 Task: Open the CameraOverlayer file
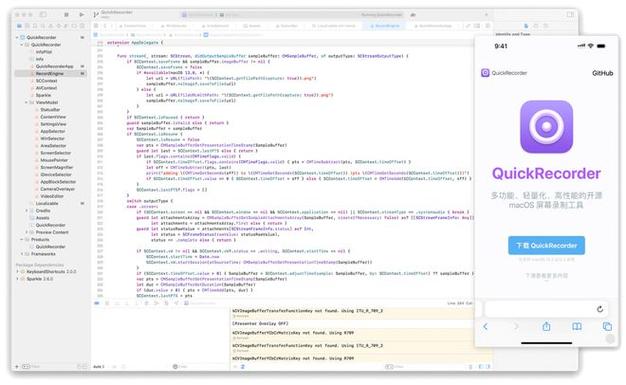(x=57, y=189)
